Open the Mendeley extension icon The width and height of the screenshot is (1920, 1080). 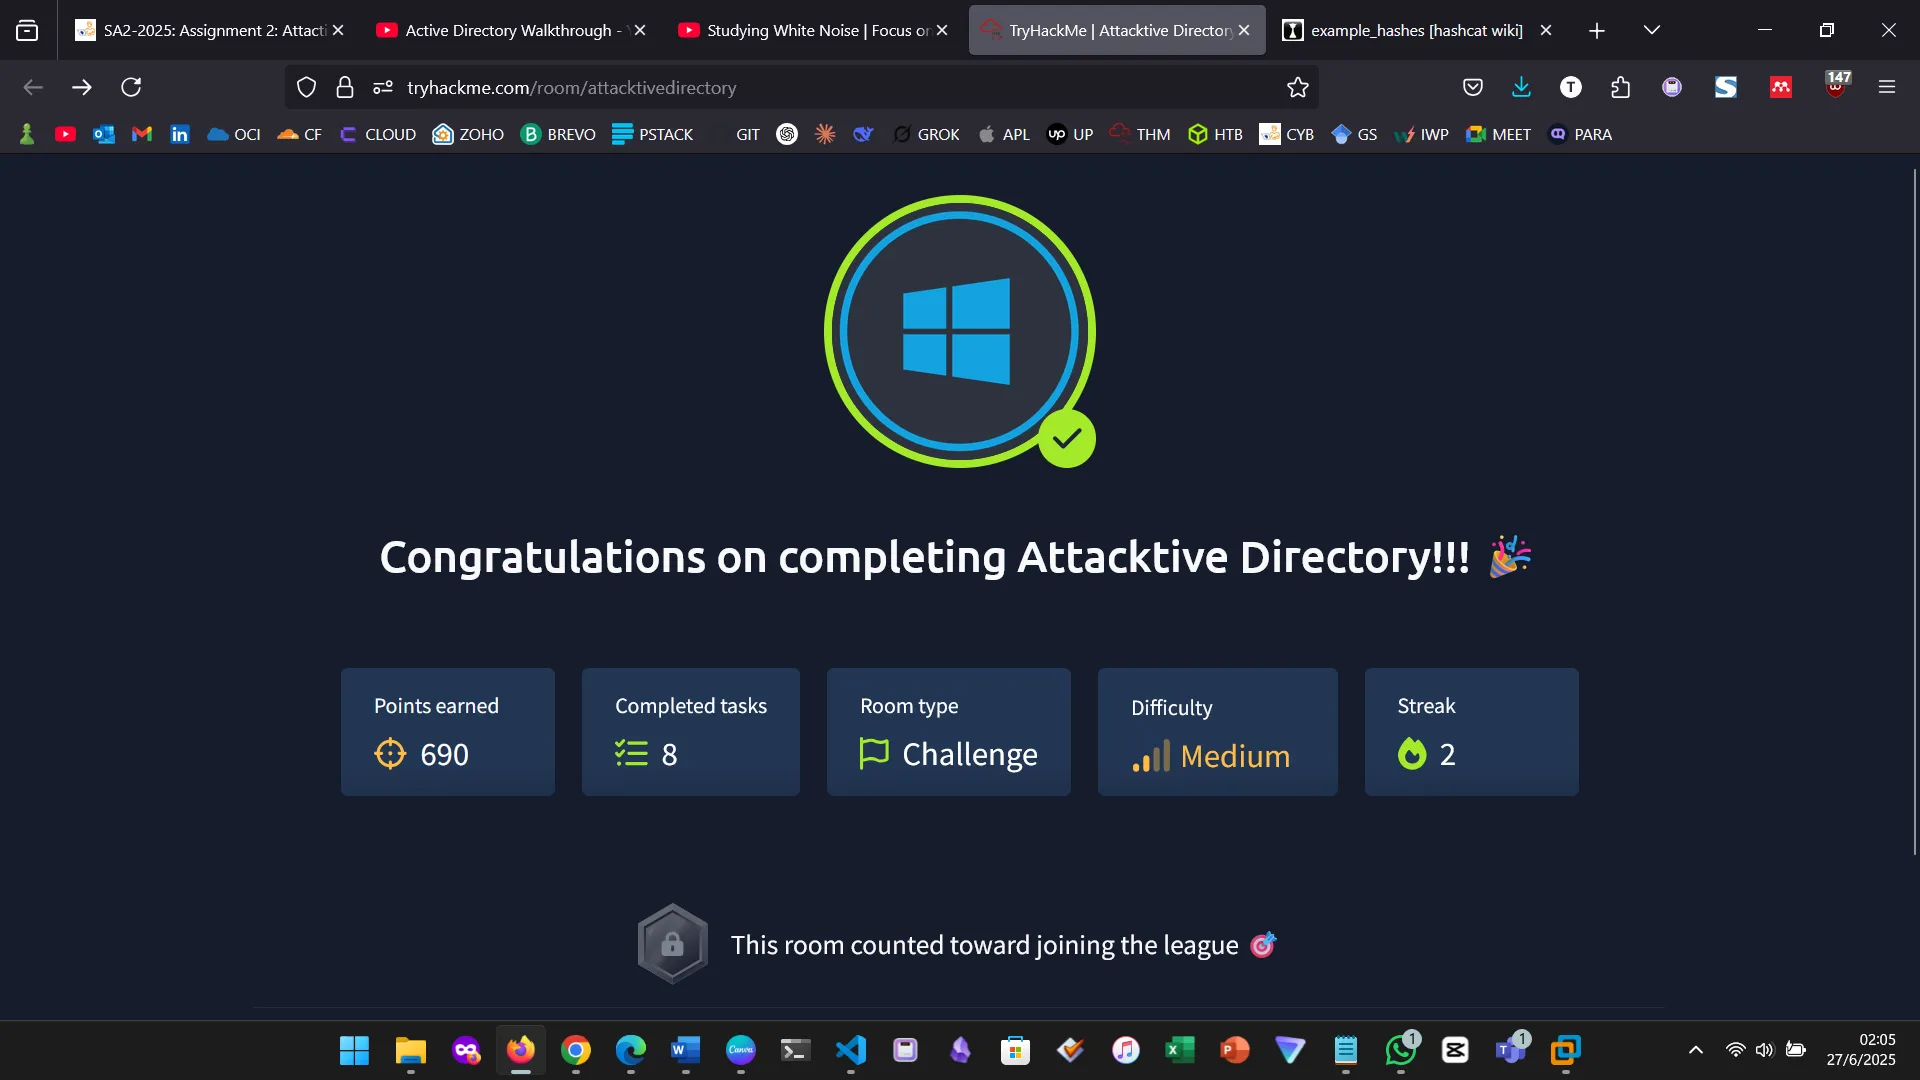1781,87
